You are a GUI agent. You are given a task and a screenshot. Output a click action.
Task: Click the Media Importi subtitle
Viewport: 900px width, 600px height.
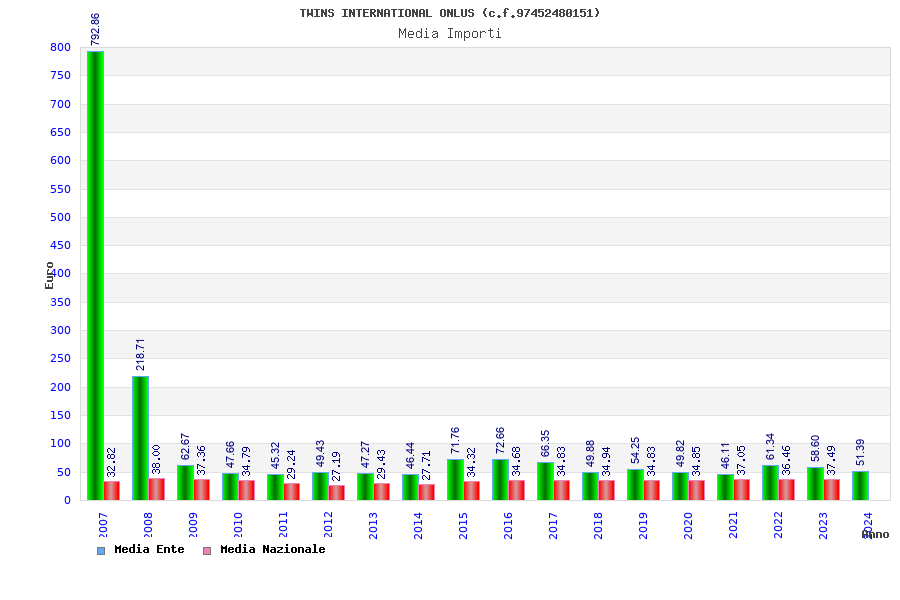coord(450,33)
